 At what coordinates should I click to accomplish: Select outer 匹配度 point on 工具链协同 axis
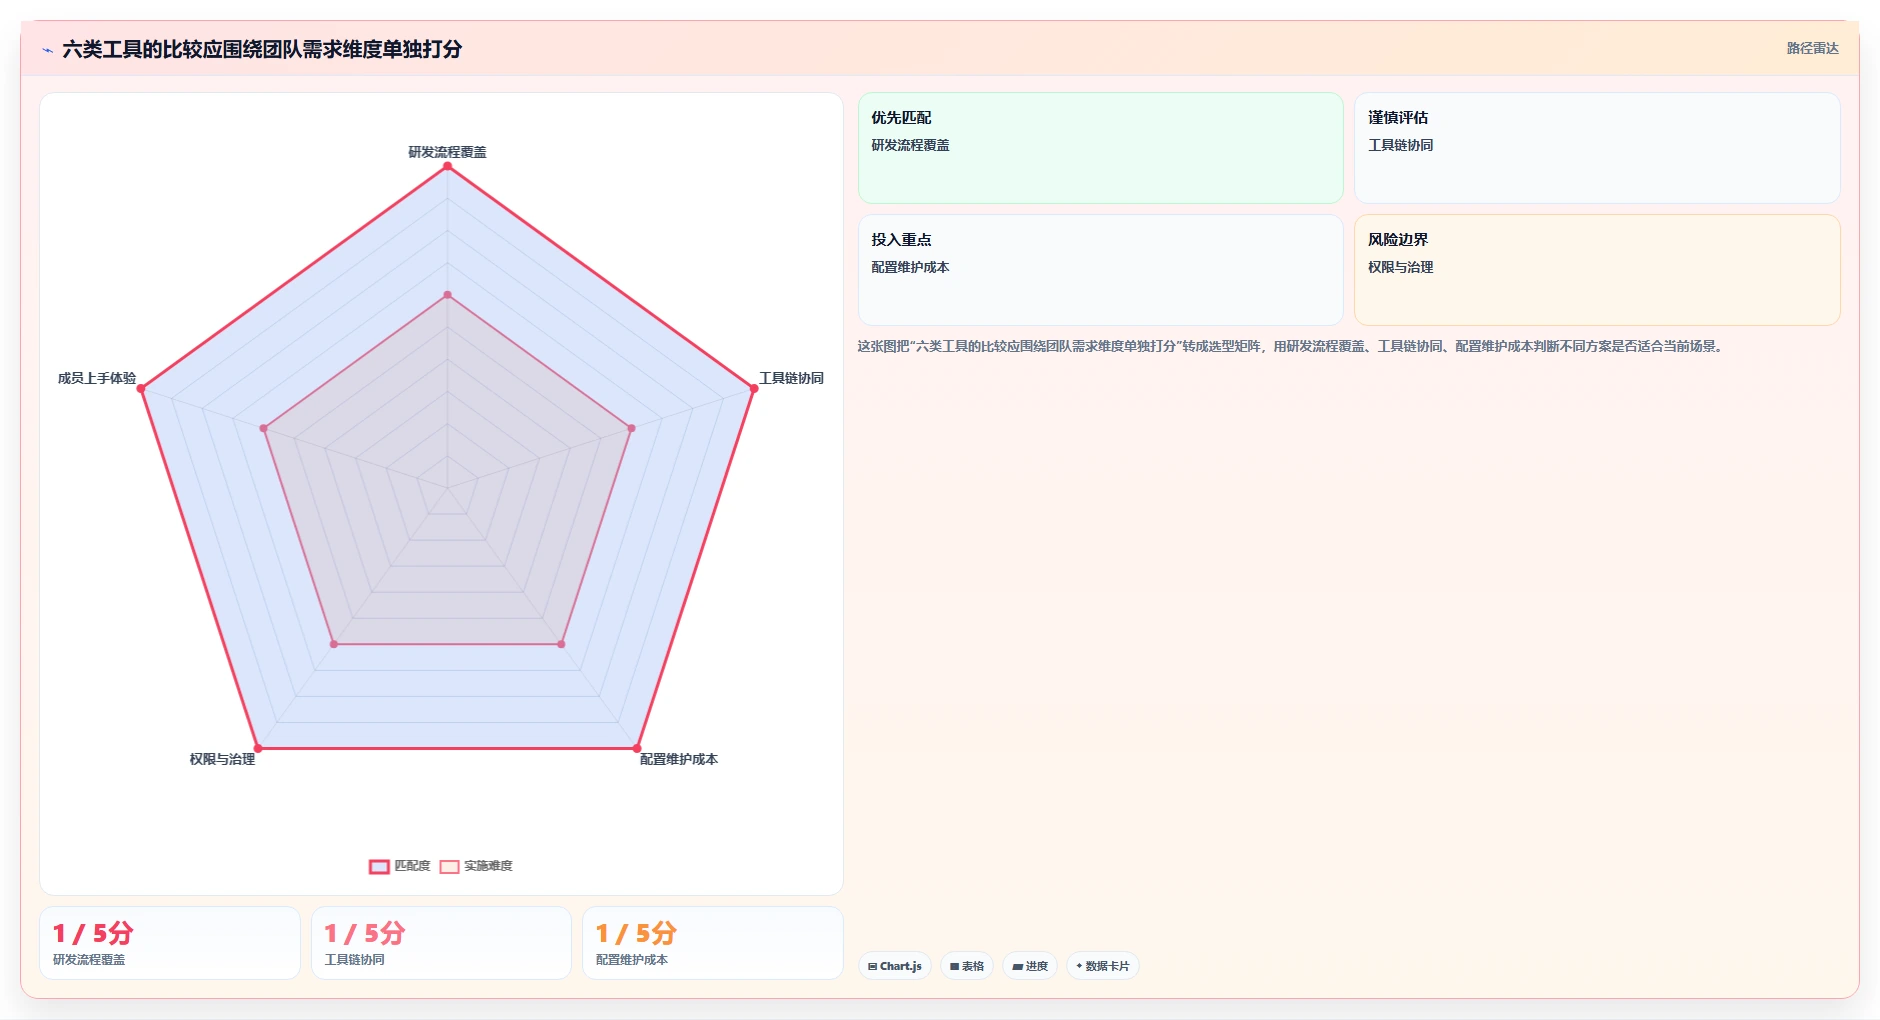click(754, 388)
